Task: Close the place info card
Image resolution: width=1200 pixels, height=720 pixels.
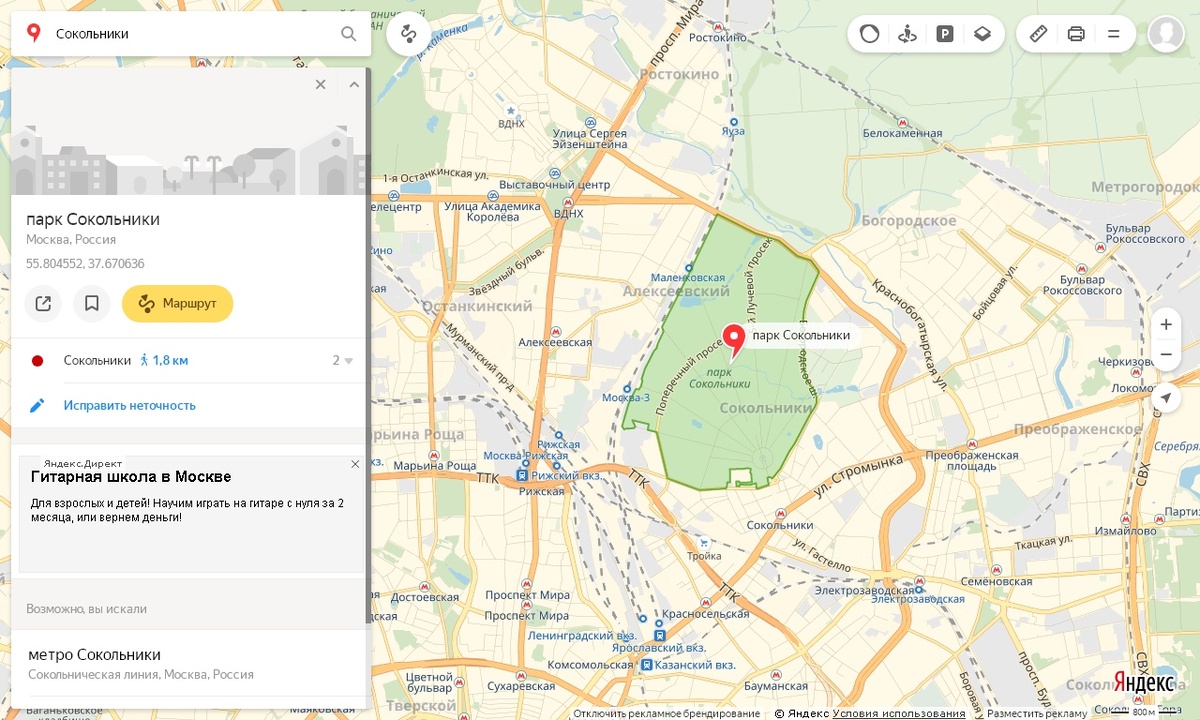Action: 321,85
